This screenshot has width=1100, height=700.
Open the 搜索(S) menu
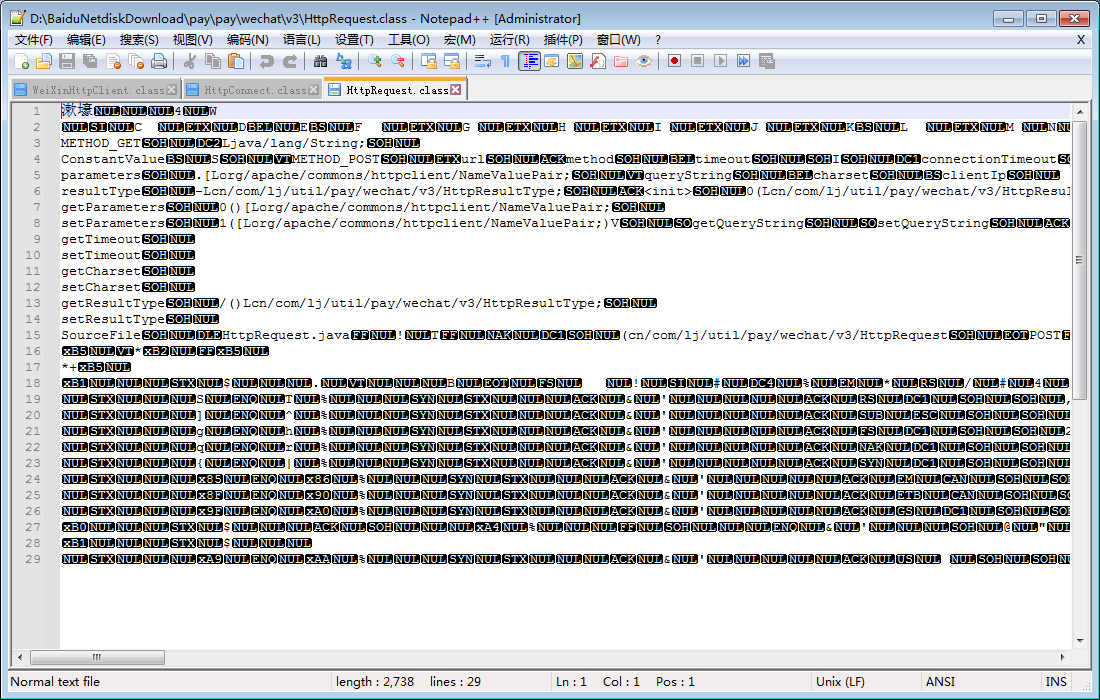[x=139, y=40]
